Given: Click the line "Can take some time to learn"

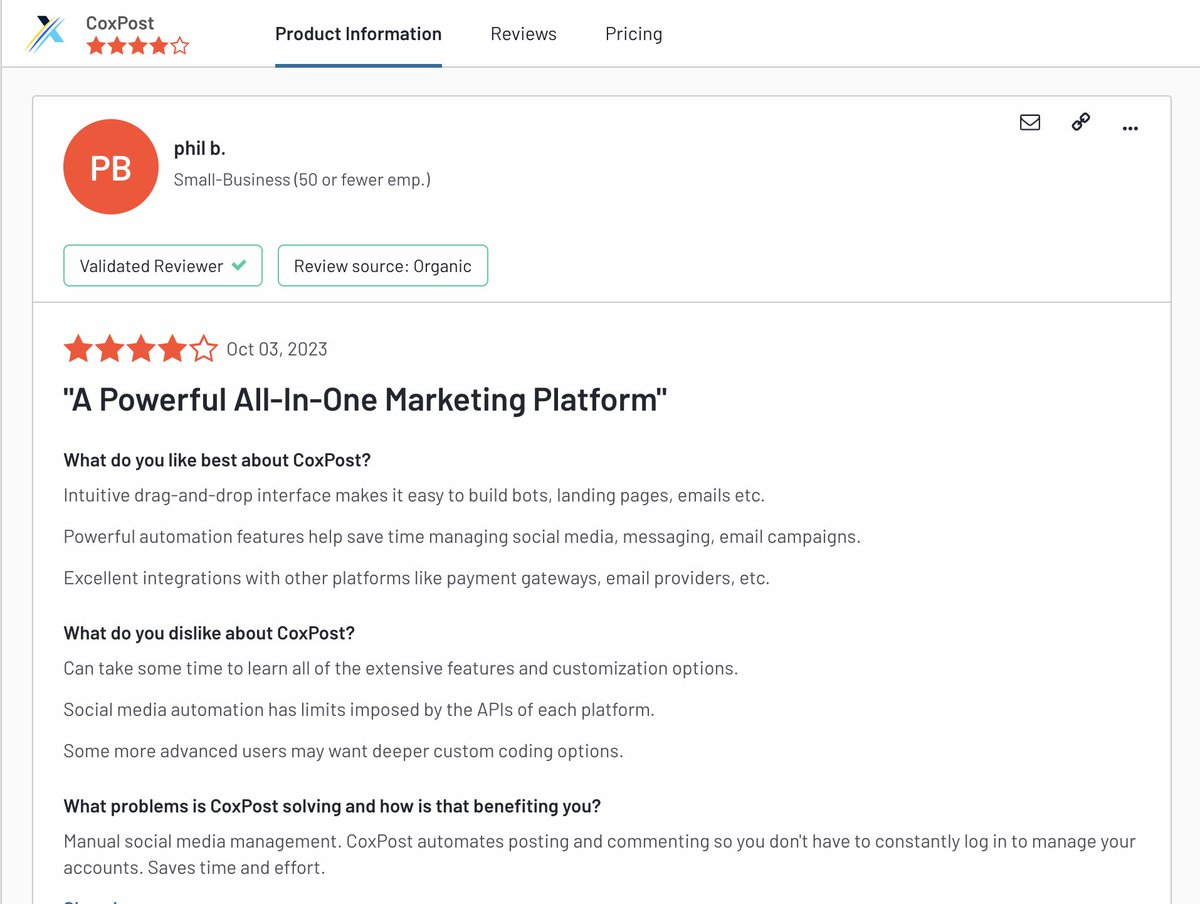Looking at the screenshot, I should tap(400, 668).
